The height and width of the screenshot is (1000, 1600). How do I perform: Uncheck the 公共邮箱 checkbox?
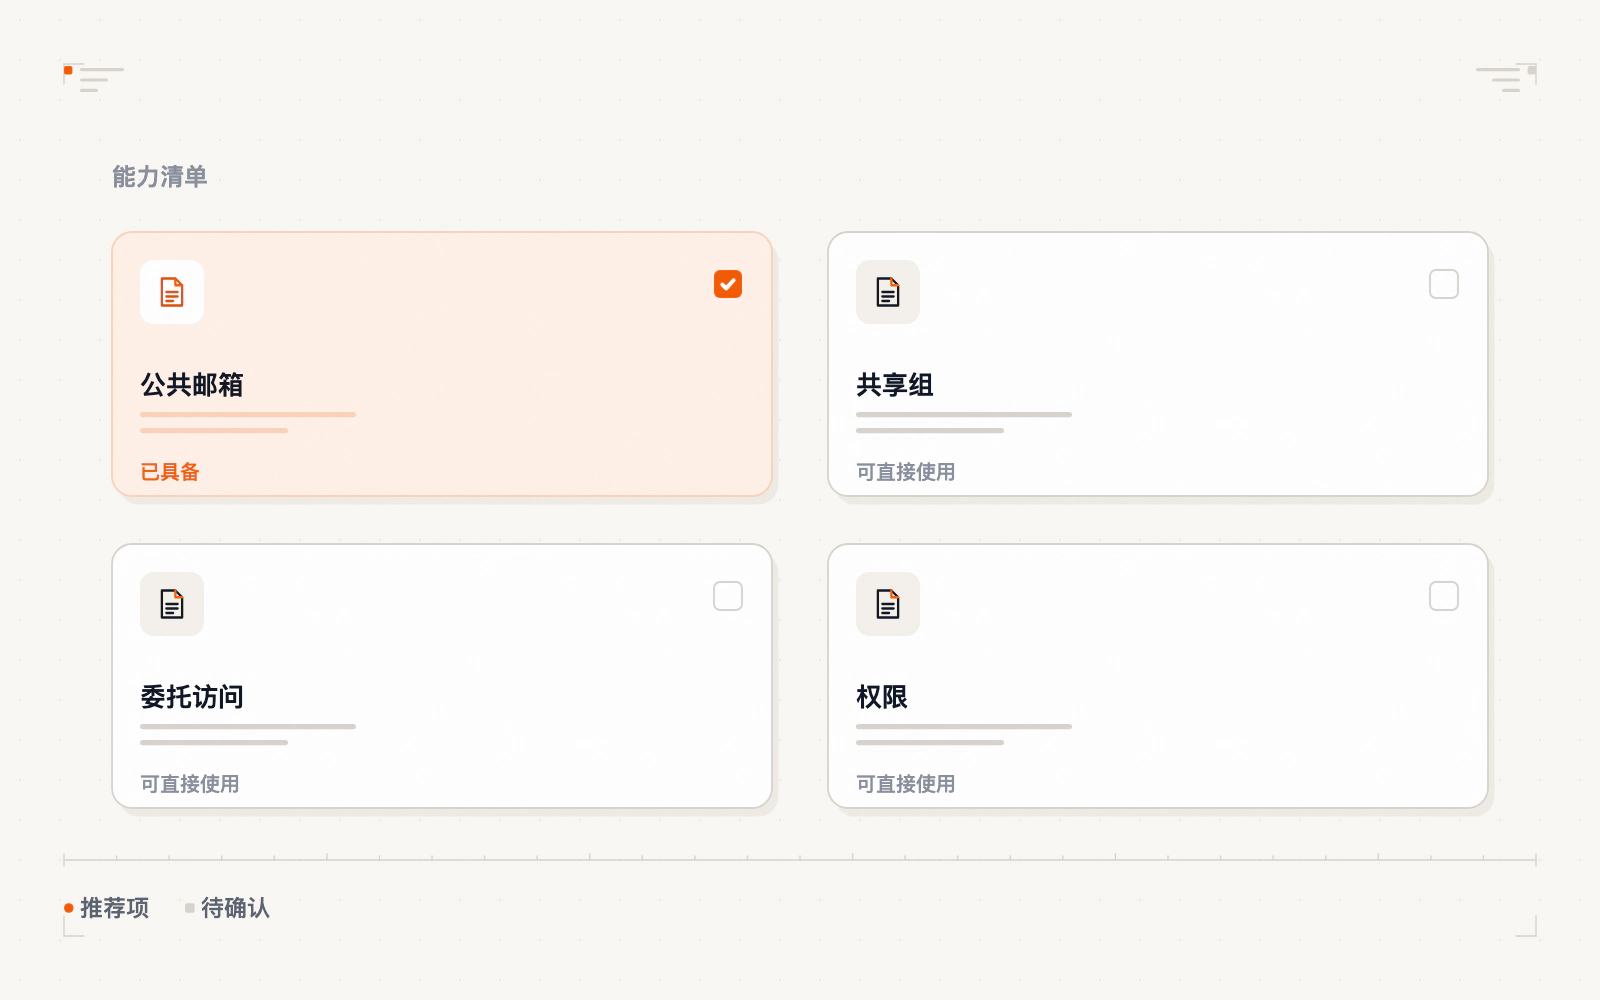728,284
